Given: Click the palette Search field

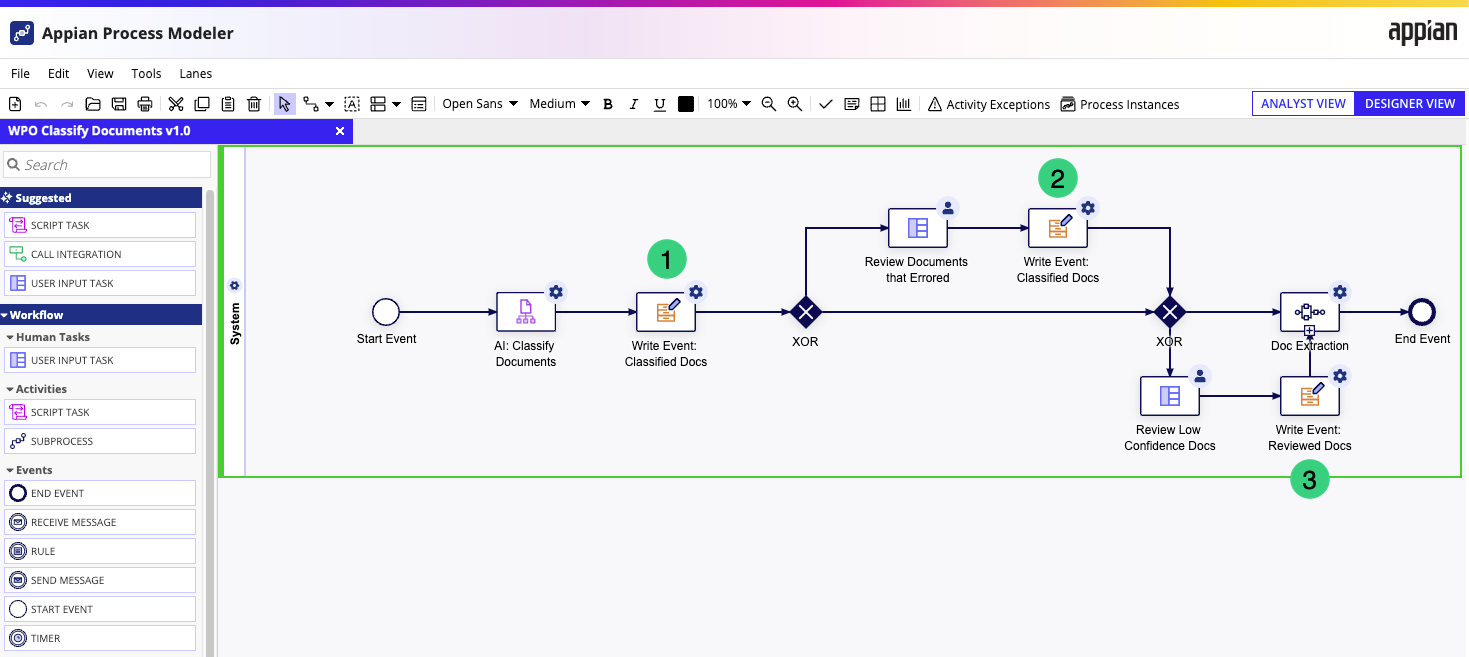Looking at the screenshot, I should pyautogui.click(x=107, y=165).
